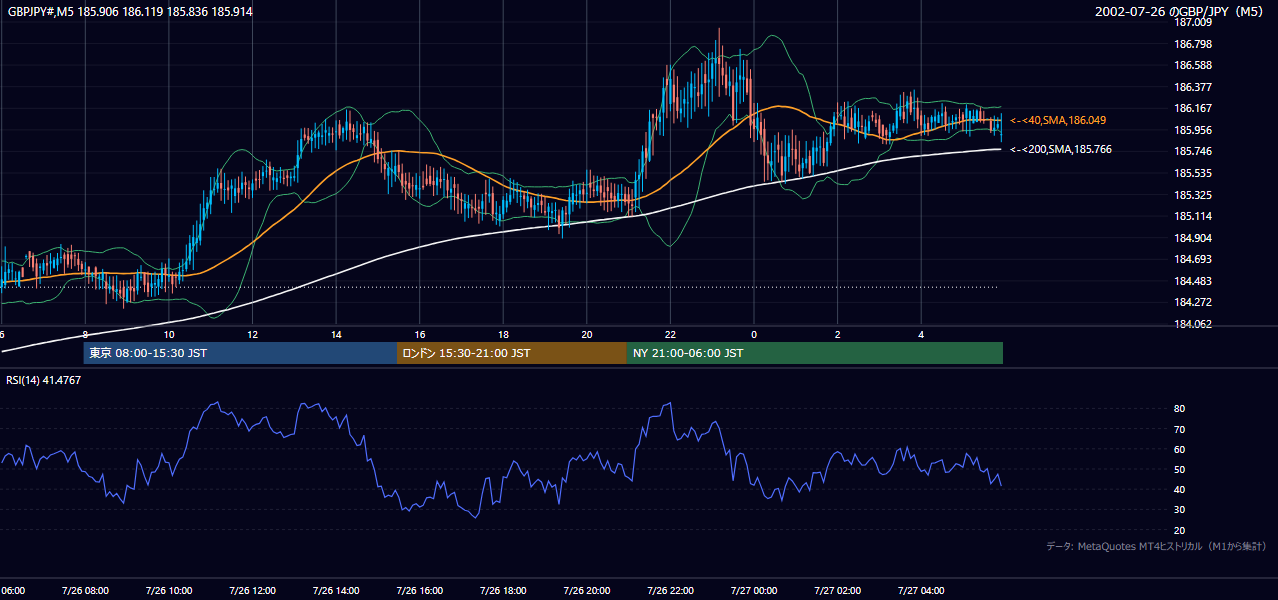
Task: Click the <-<40,SMA,186.049 label
Action: 1058,120
